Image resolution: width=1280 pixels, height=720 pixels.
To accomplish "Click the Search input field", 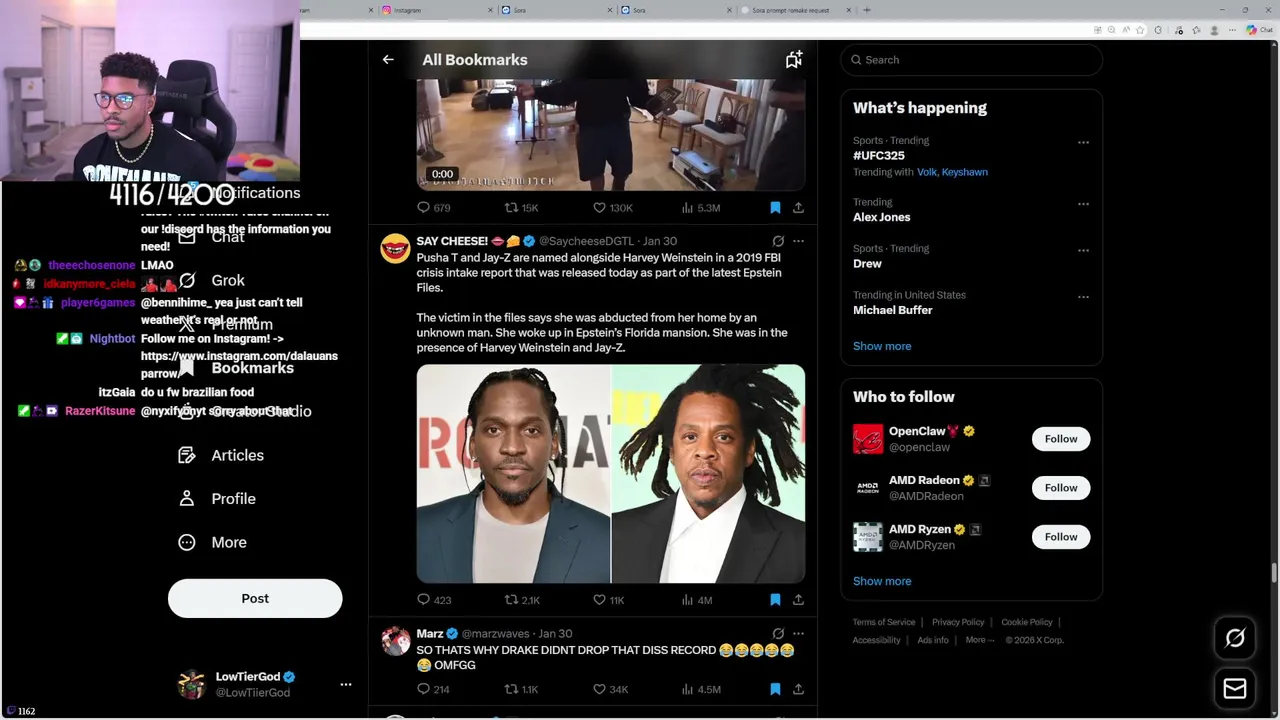I will click(x=971, y=60).
